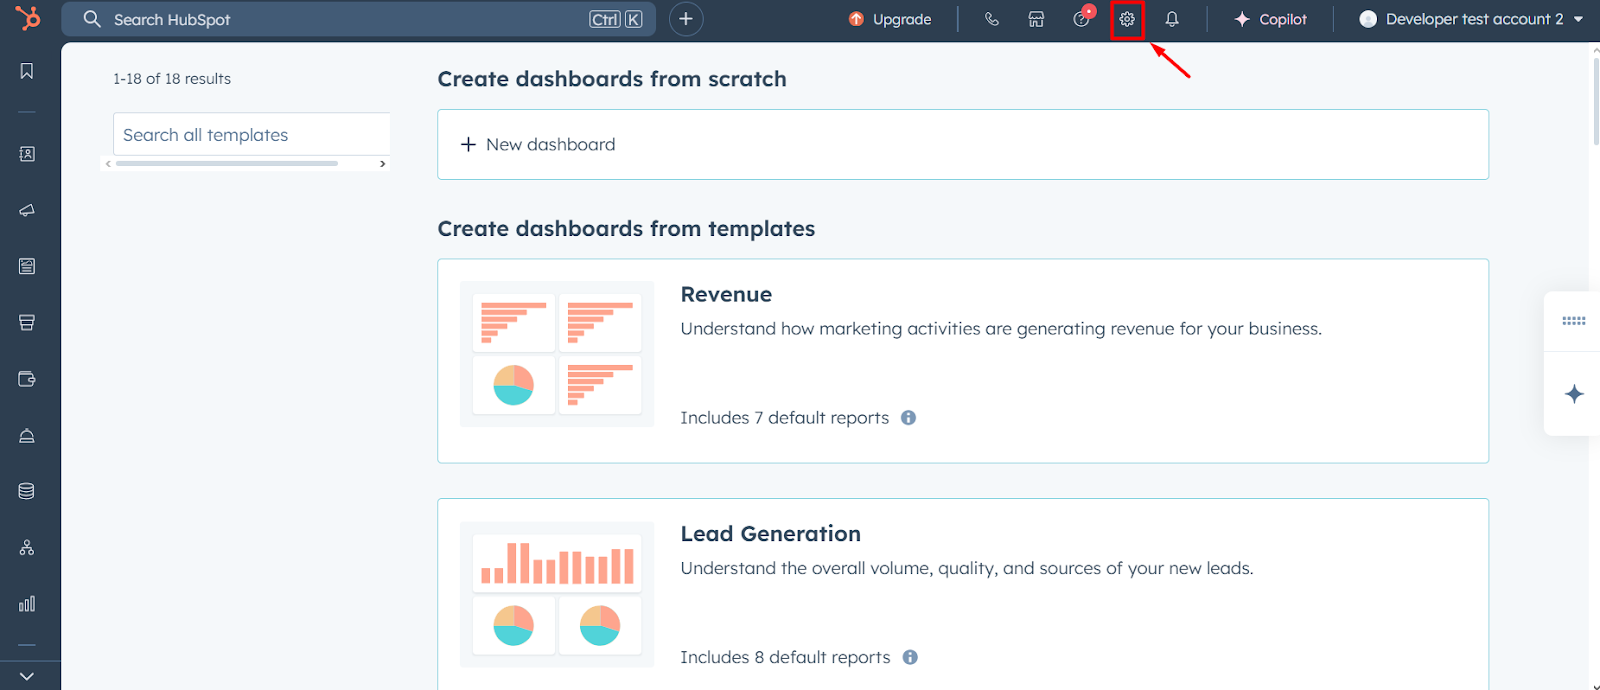Open the Commerce wallet icon in sidebar
Screen dimensions: 1600x690
(27, 379)
